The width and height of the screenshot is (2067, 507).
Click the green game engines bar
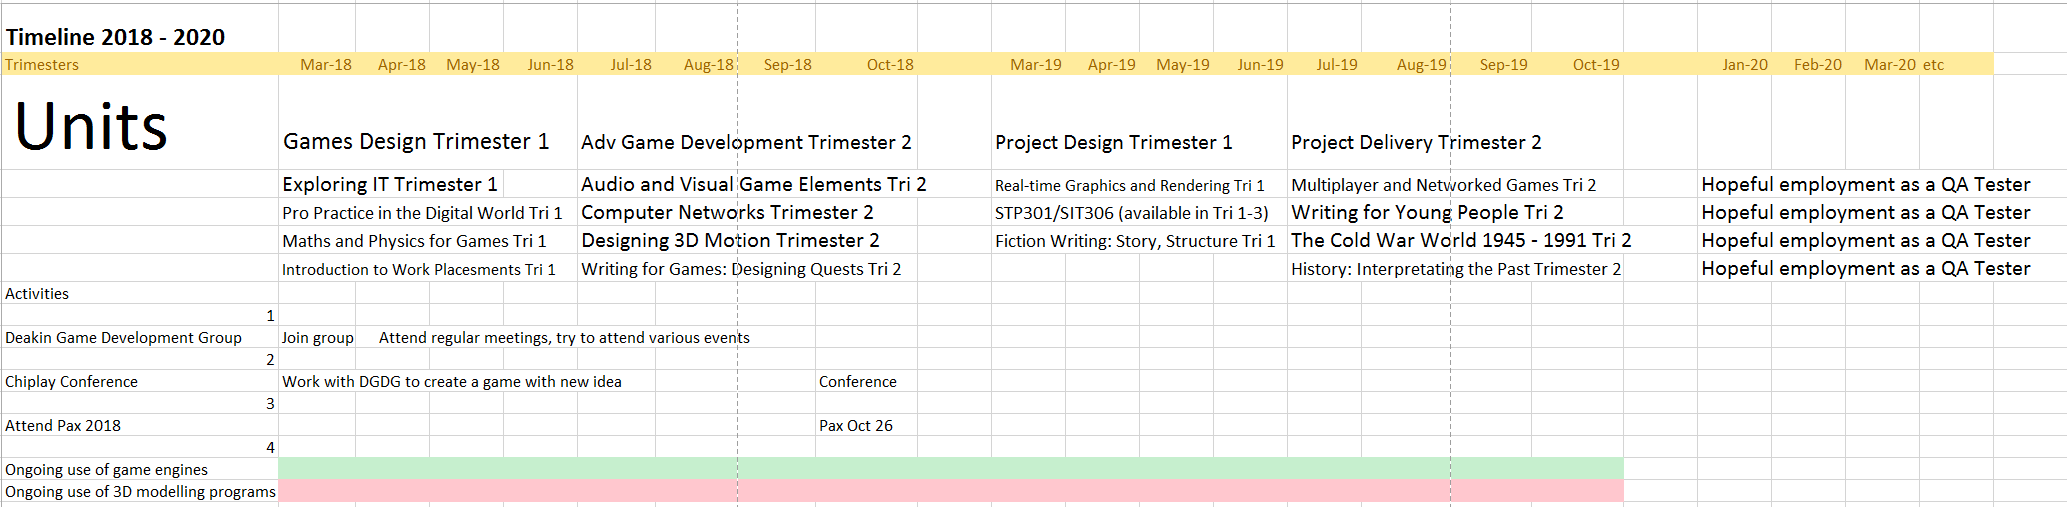pyautogui.click(x=950, y=469)
